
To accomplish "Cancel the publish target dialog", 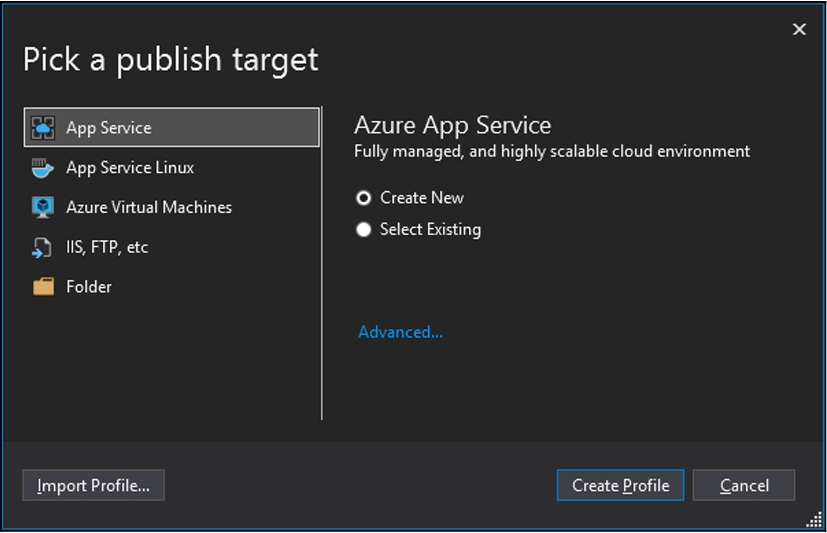I will (744, 485).
